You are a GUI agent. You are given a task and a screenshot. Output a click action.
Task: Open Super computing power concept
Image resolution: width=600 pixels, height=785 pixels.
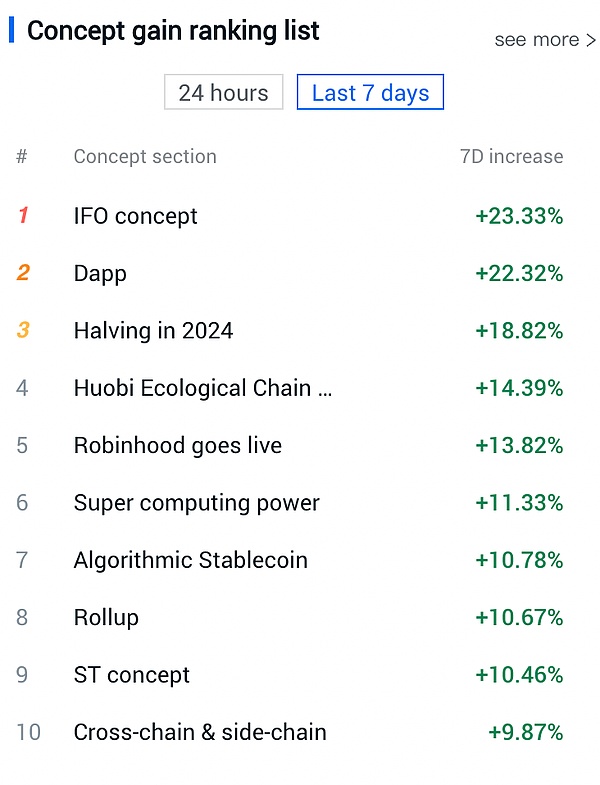click(197, 503)
